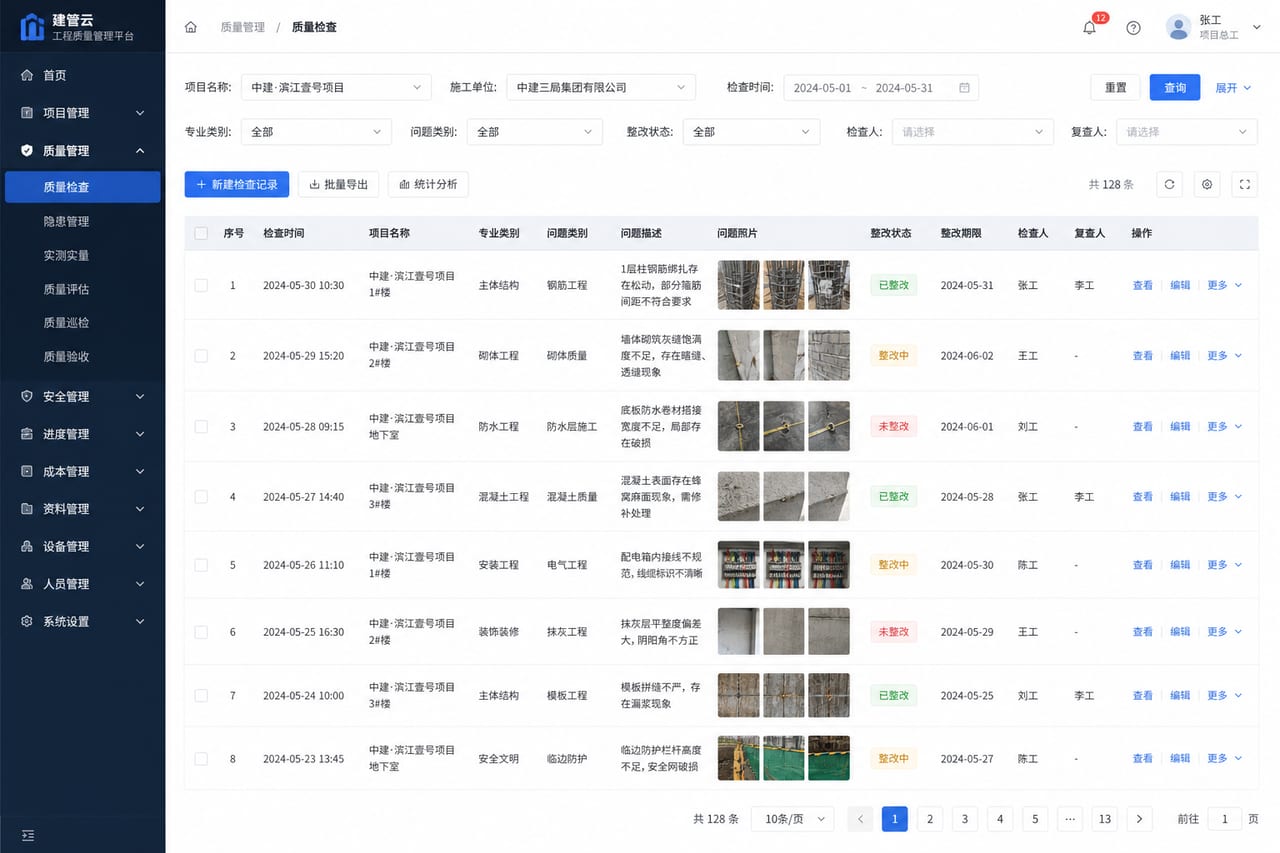Screen dimensions: 1280x853
Task: Click the 资料管理 sidebar icon
Action: pos(27,509)
